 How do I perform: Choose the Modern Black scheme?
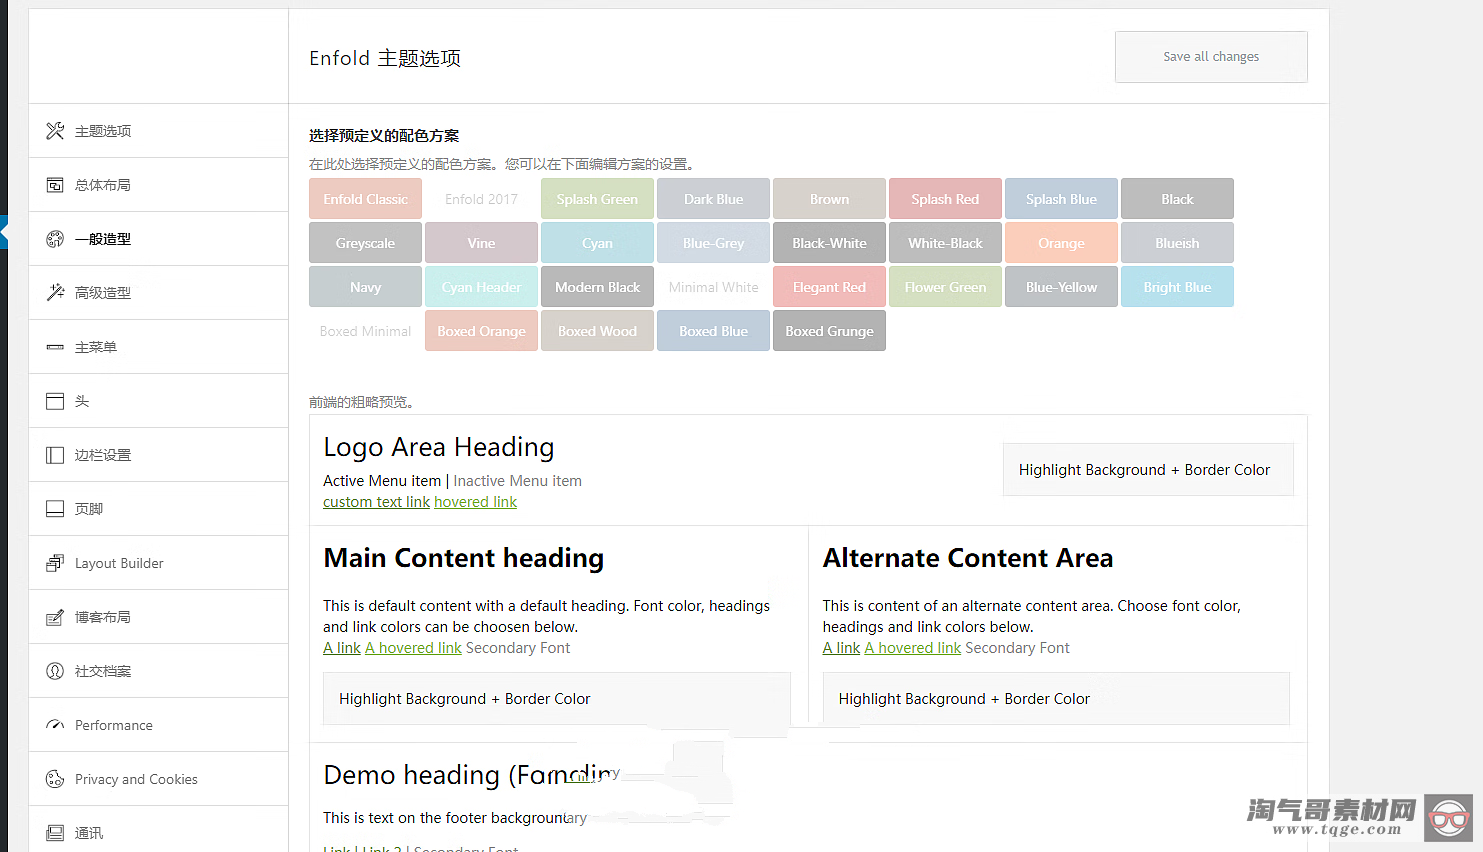point(597,287)
